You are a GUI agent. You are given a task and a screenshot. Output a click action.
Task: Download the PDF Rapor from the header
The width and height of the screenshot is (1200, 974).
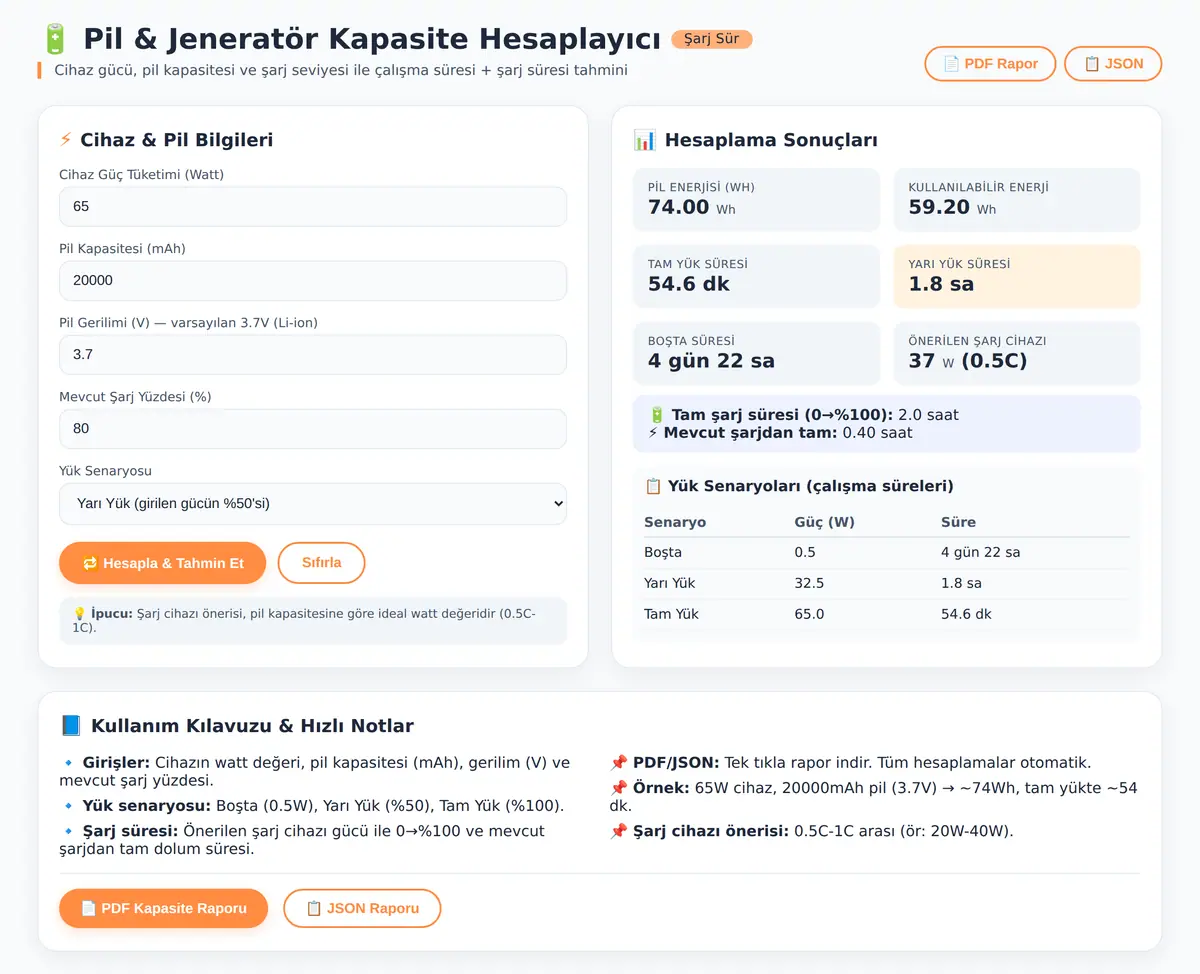990,64
